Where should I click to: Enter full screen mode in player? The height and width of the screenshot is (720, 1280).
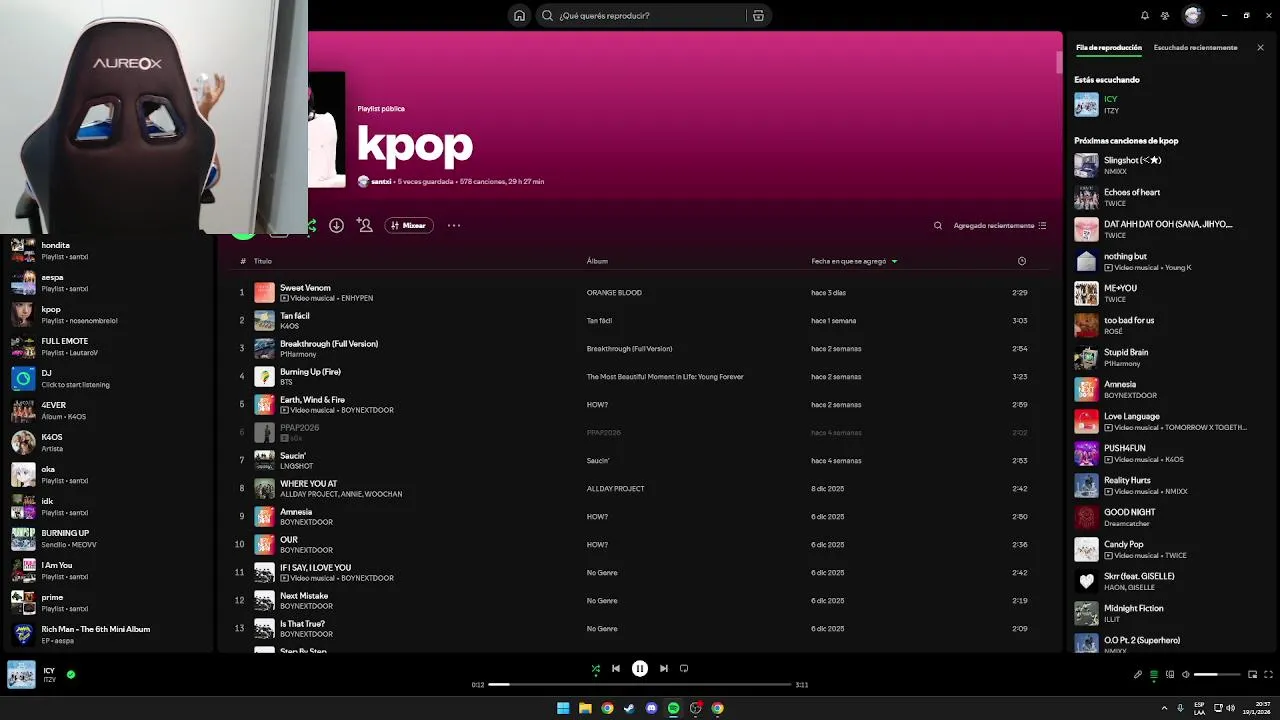point(1268,674)
